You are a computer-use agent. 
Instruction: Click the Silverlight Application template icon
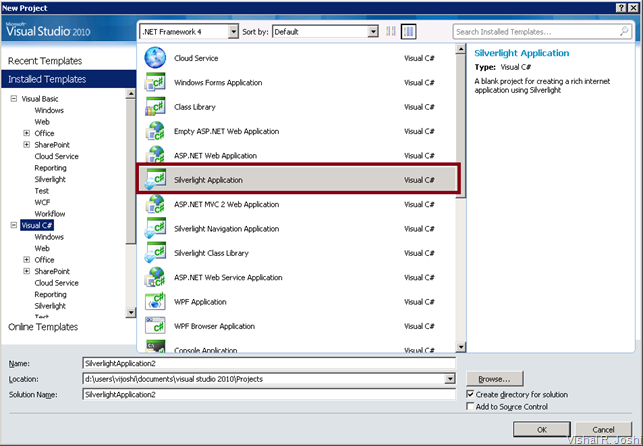tap(155, 180)
